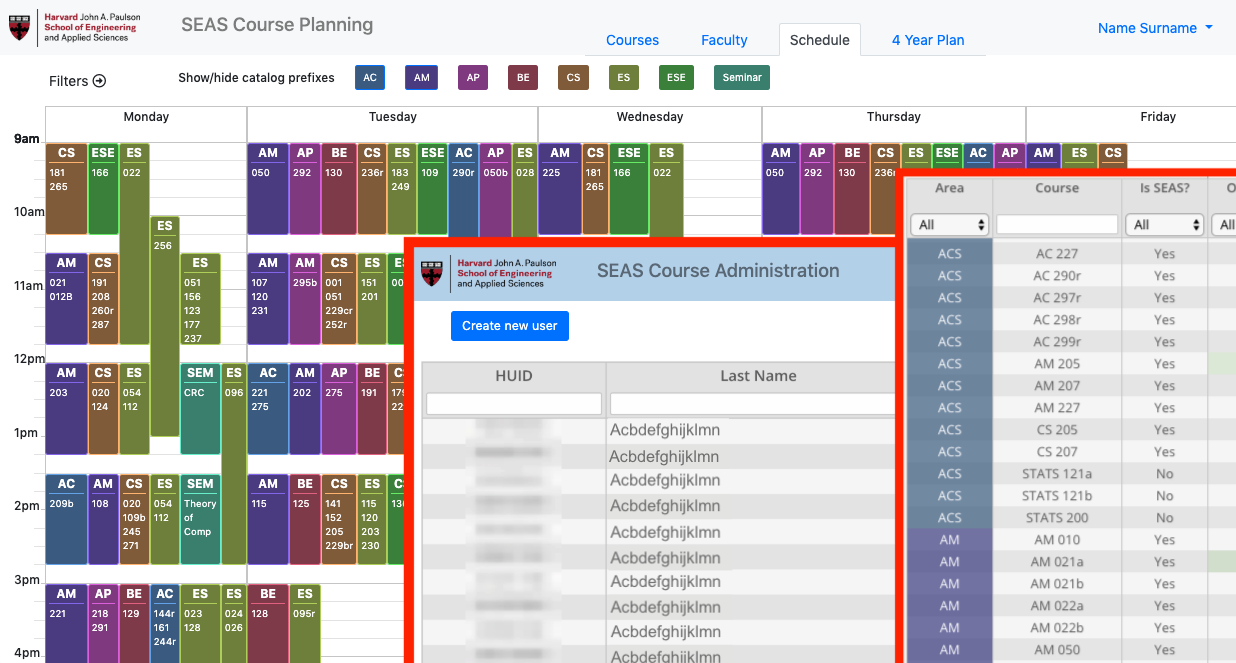The width and height of the screenshot is (1236, 663).
Task: Click the Course column filter input
Action: click(1057, 225)
